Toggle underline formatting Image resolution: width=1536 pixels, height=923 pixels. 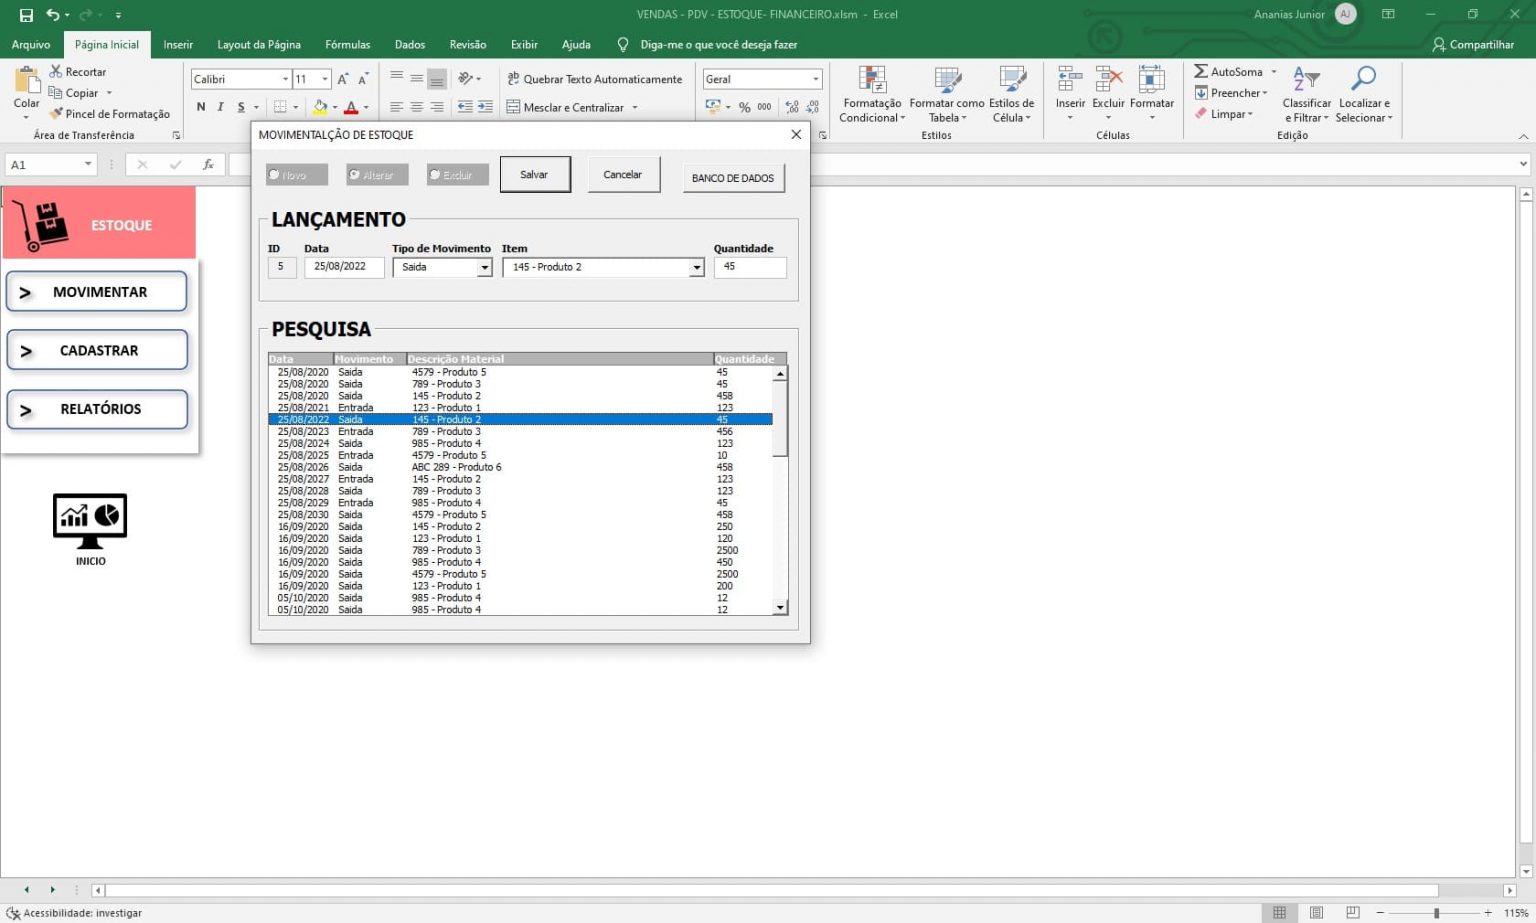pos(240,107)
